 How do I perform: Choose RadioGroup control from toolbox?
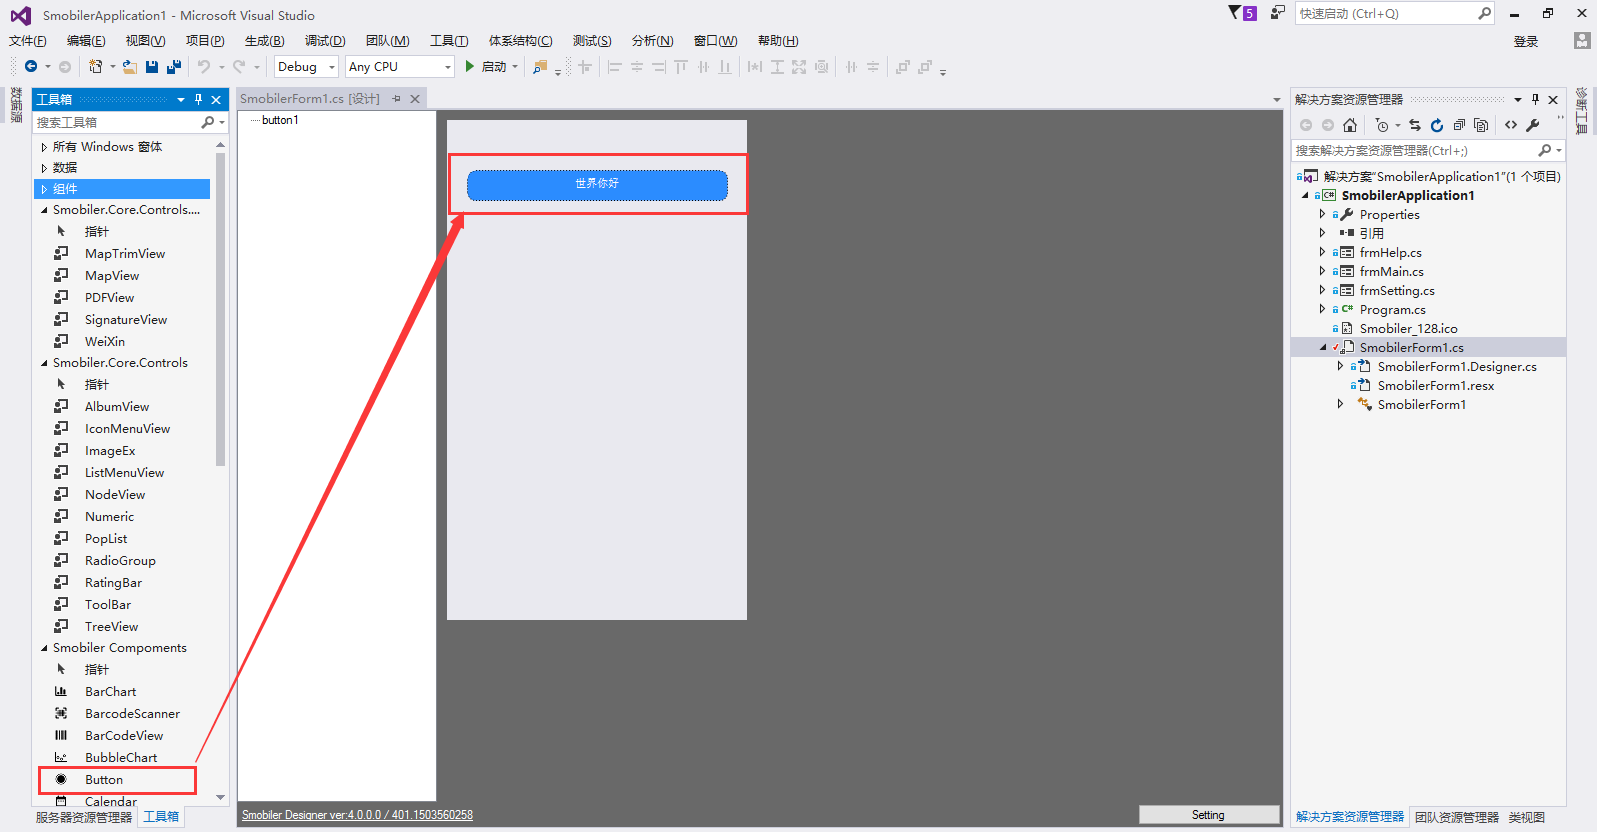121,561
